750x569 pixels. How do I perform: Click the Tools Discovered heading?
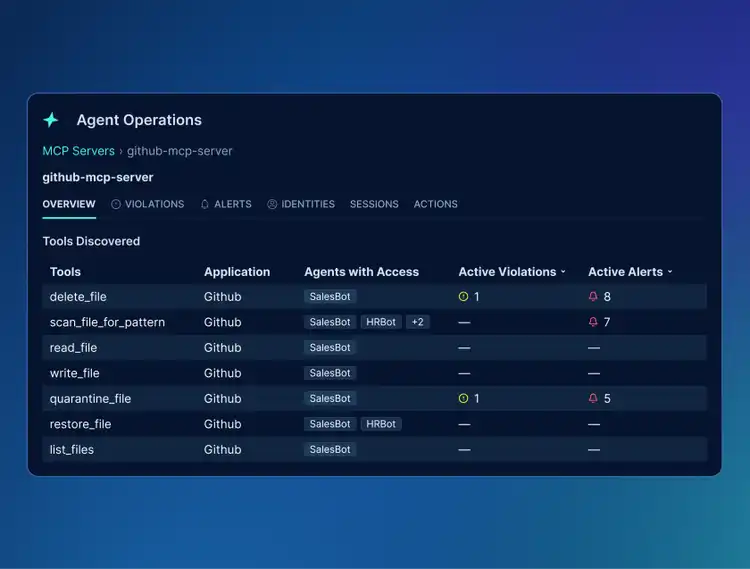coord(91,241)
